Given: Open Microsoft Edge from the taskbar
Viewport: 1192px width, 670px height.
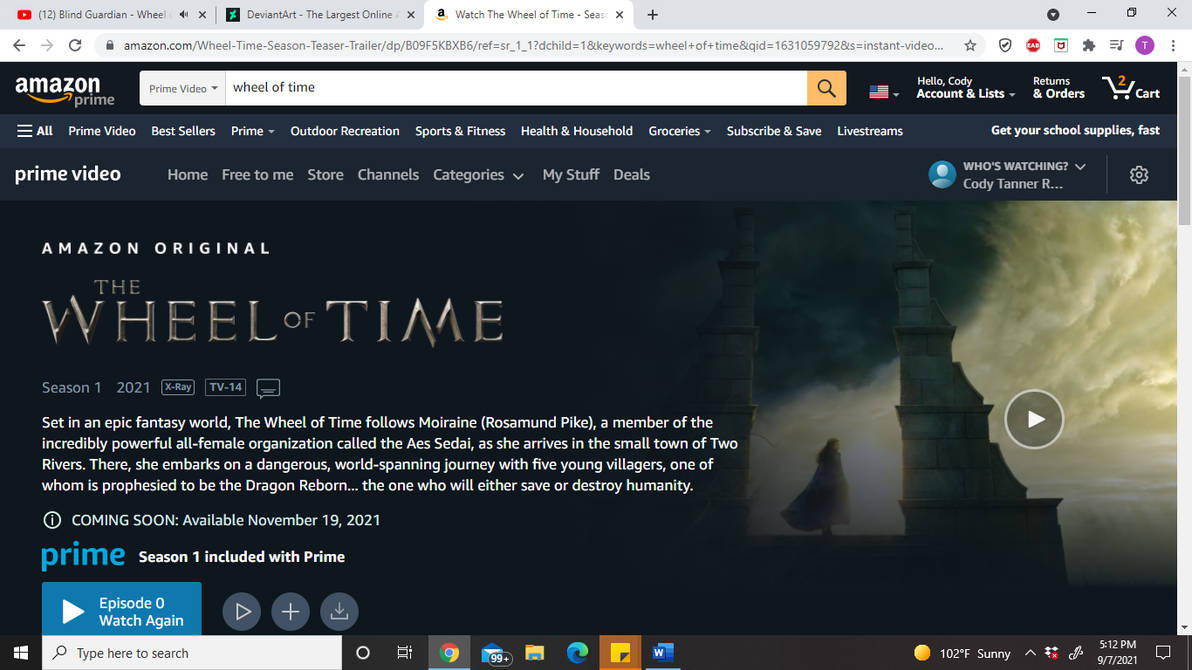Looking at the screenshot, I should tap(577, 653).
